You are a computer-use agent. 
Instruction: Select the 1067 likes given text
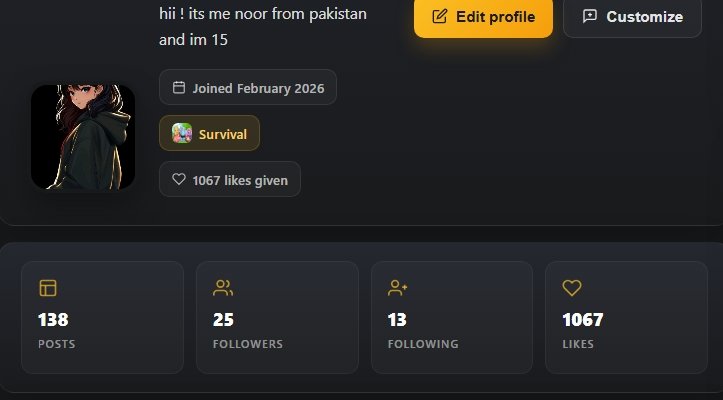tap(240, 180)
